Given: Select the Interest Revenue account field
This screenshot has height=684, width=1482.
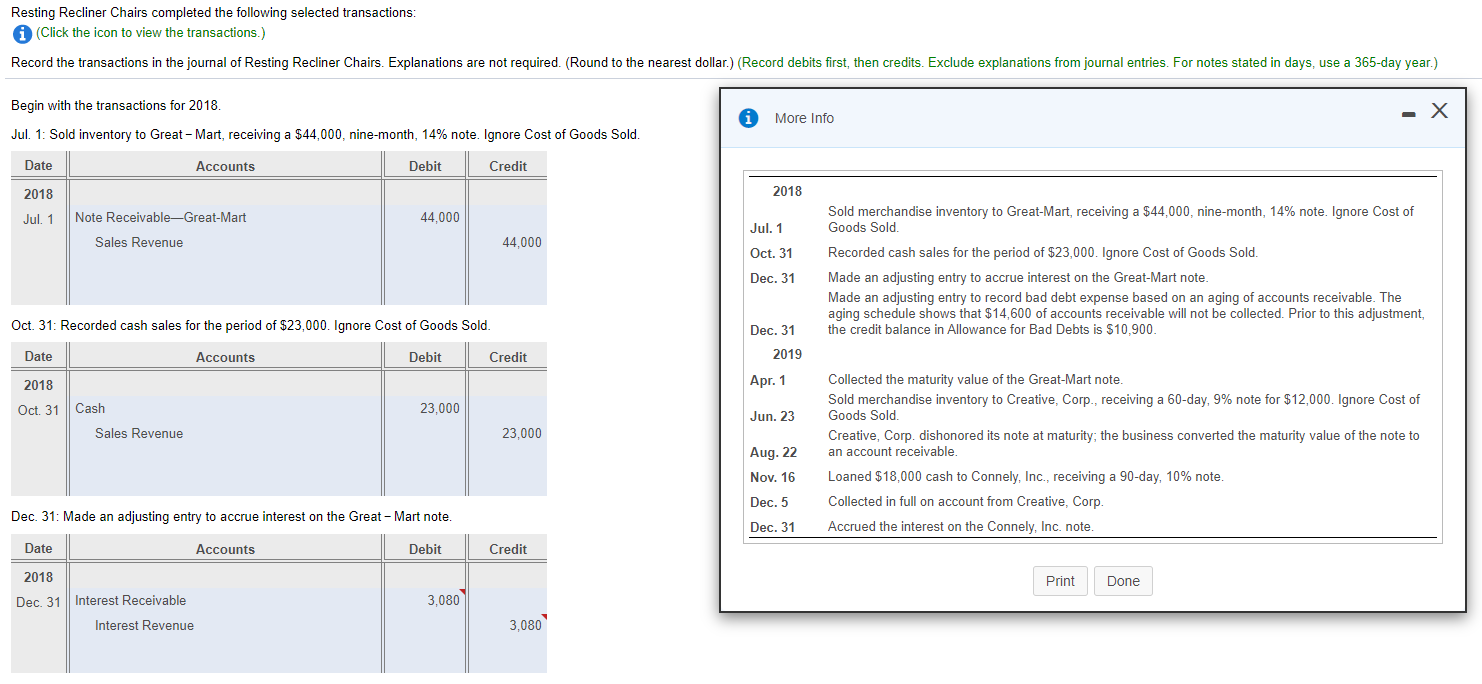Looking at the screenshot, I should (226, 625).
